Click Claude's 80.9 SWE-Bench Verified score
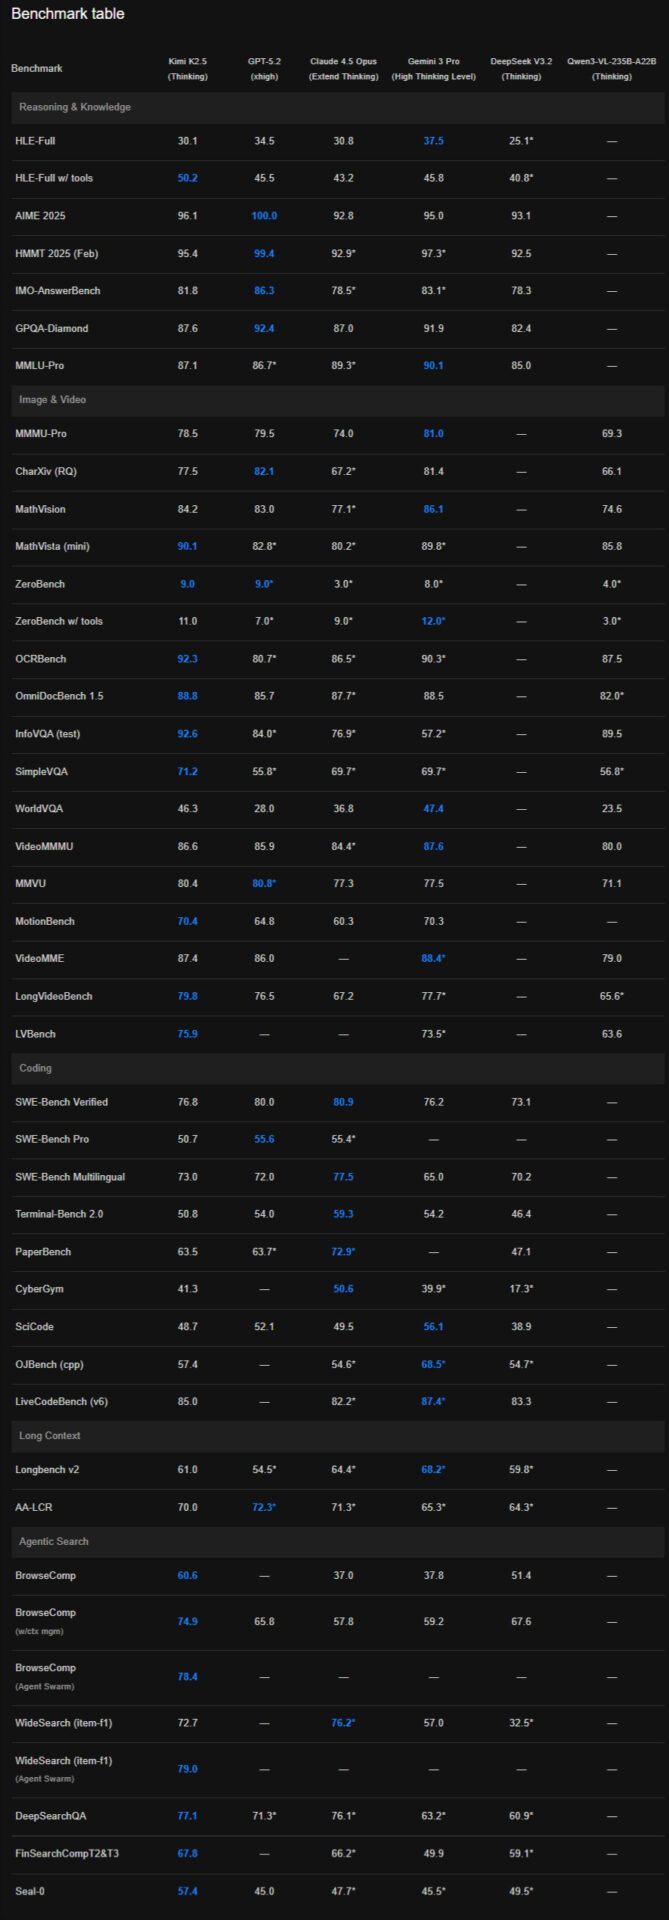 pyautogui.click(x=343, y=1103)
